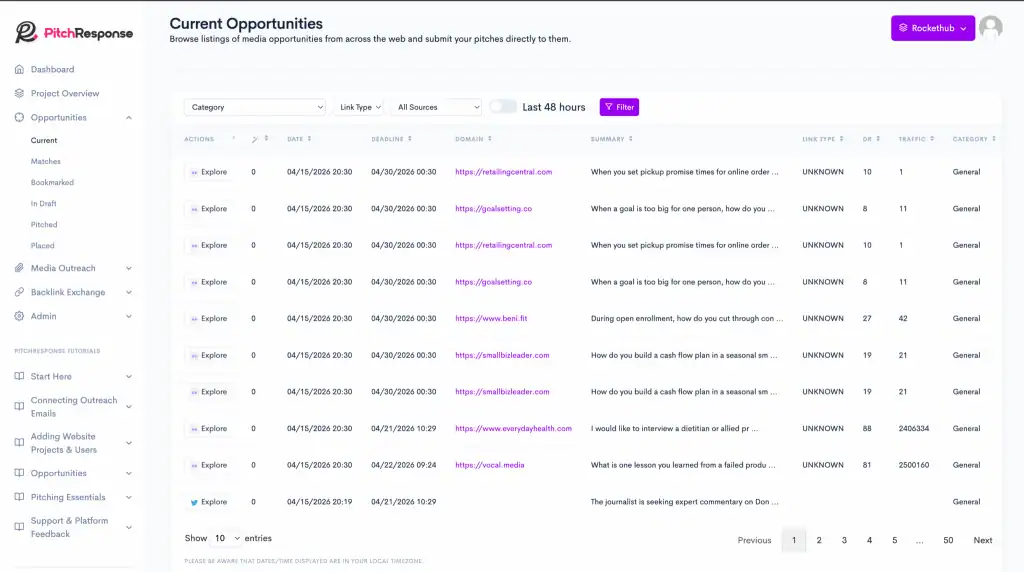1024x572 pixels.
Task: Go to Matches under Opportunities
Action: click(x=46, y=161)
